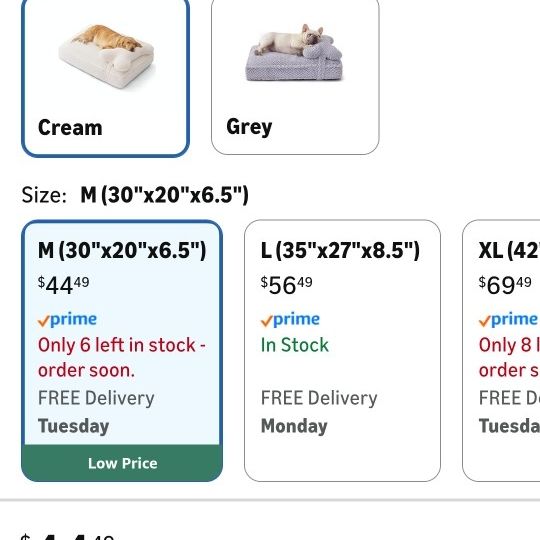Click the cream dog bed thumbnail image

point(107,58)
